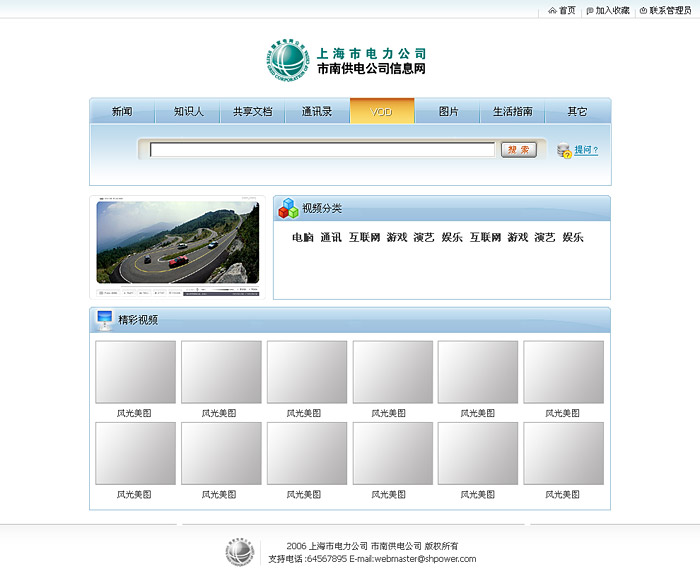Click the 上海市电力公司 title text
The height and width of the screenshot is (581, 700).
click(371, 54)
